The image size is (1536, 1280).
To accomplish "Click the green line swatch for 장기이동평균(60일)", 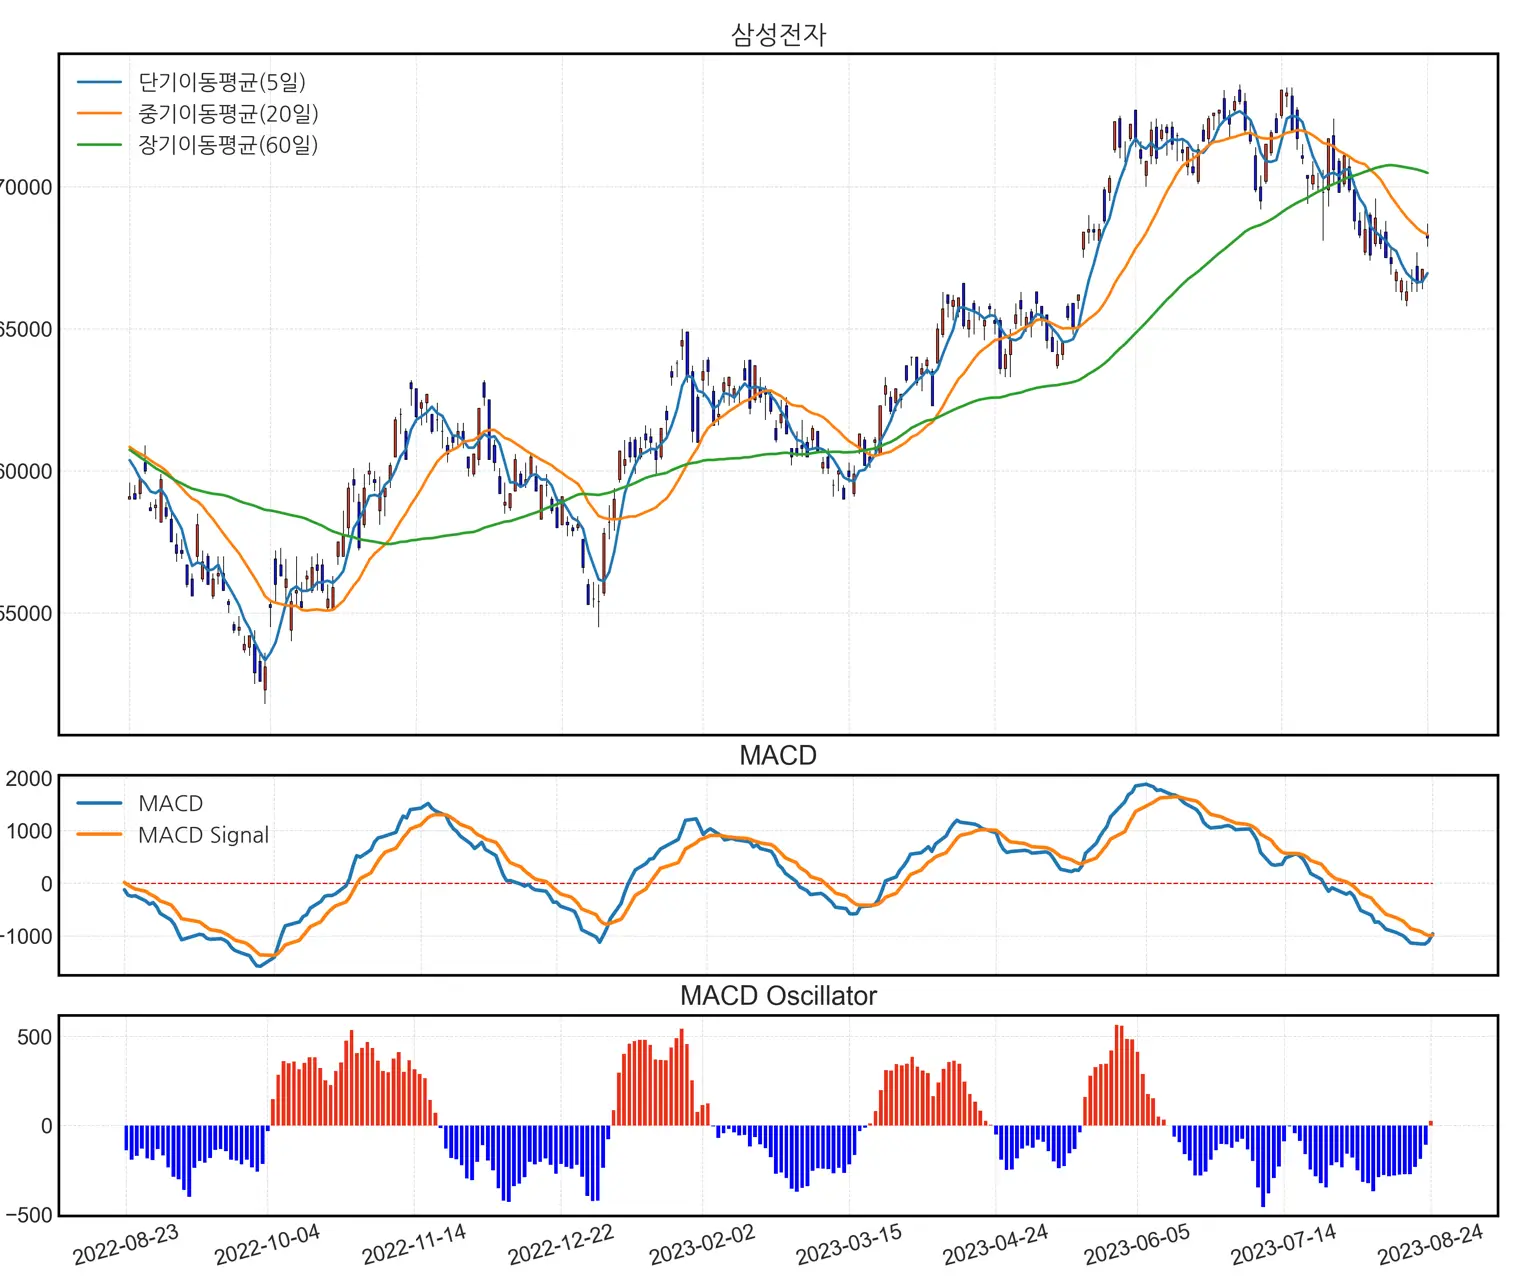I will (99, 145).
